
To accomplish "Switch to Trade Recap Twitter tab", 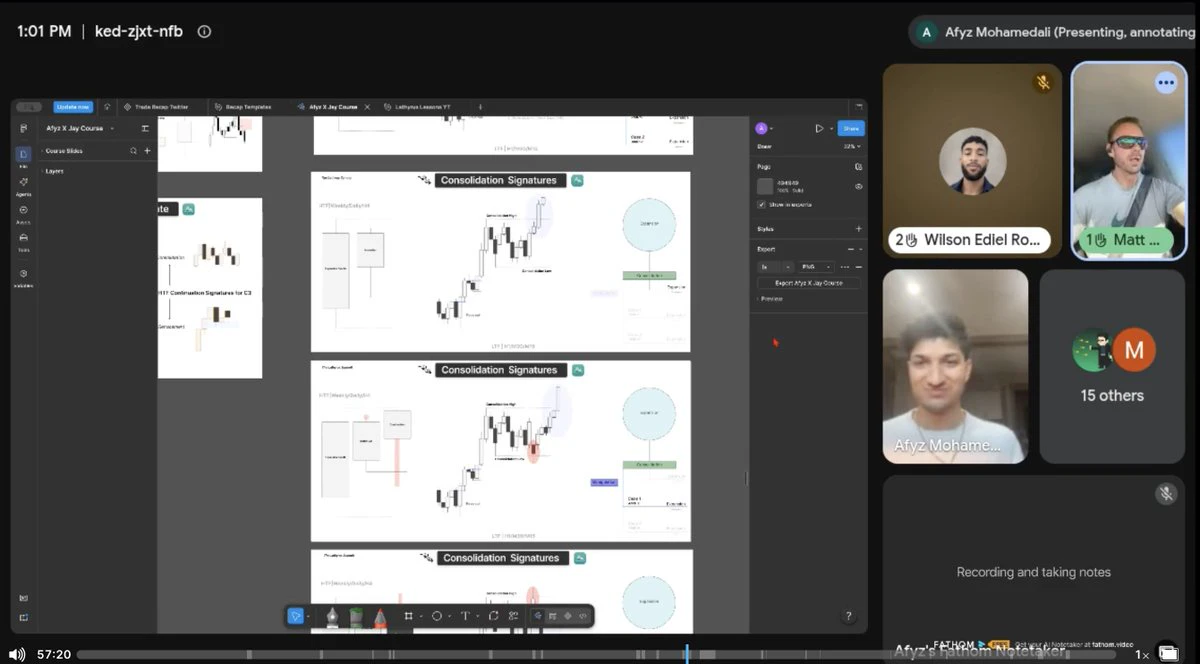I will [x=158, y=106].
